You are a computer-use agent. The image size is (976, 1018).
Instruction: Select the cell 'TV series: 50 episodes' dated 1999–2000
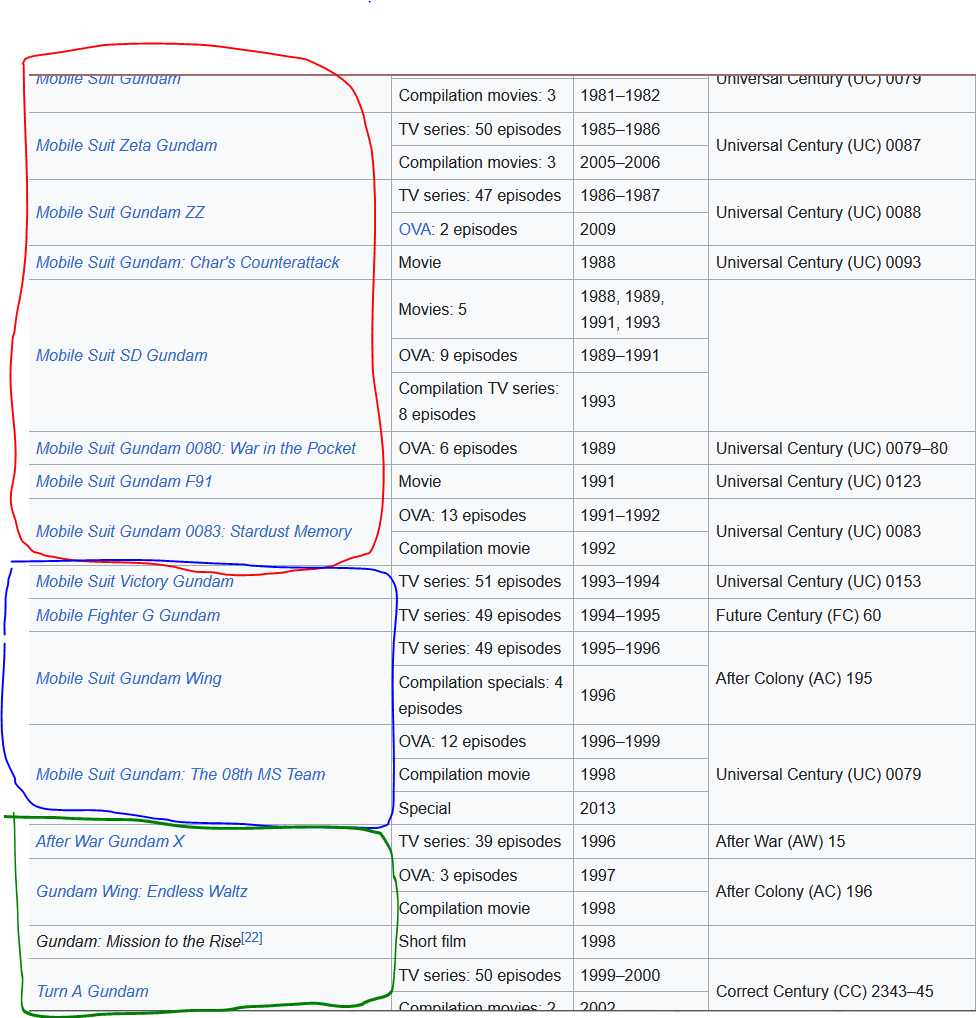[482, 975]
